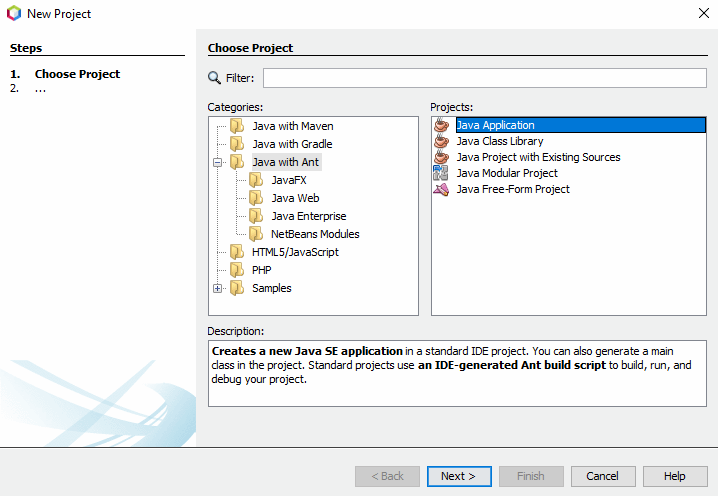Focus the Filter text field
The image size is (718, 496).
[485, 78]
